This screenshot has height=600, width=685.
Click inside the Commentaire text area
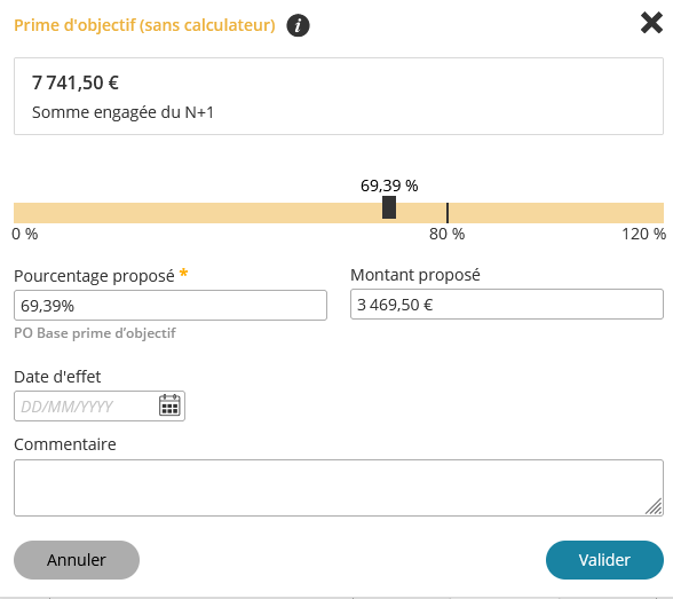pyautogui.click(x=338, y=487)
